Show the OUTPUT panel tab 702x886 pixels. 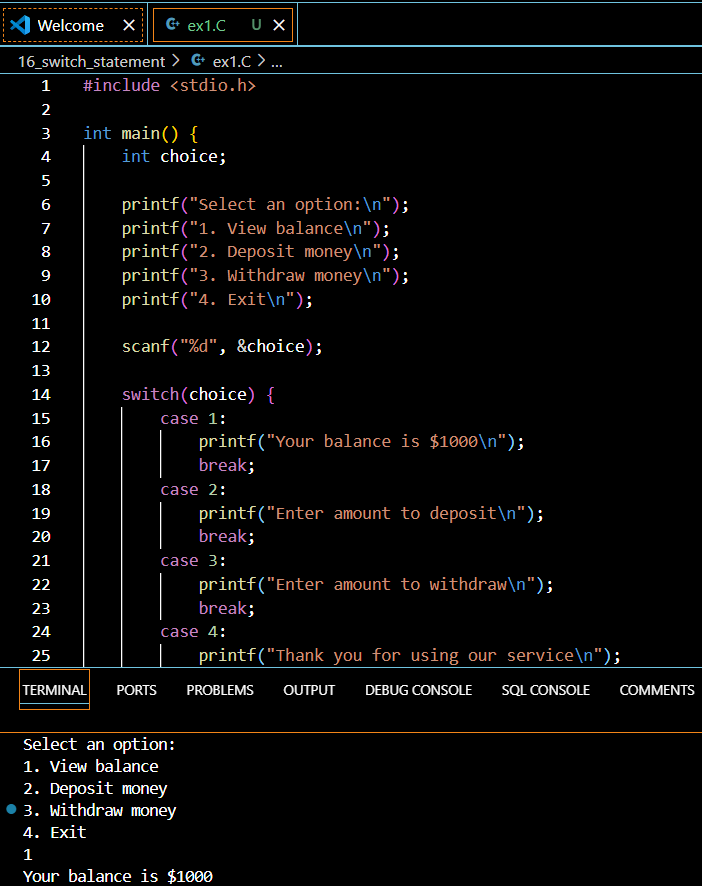[x=309, y=690]
